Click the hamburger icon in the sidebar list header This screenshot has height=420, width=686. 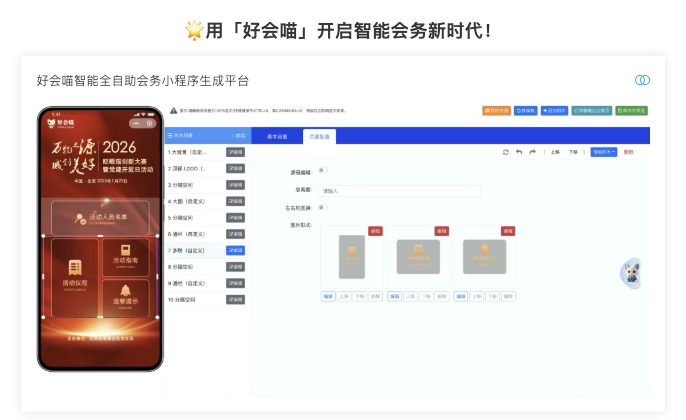coord(170,136)
